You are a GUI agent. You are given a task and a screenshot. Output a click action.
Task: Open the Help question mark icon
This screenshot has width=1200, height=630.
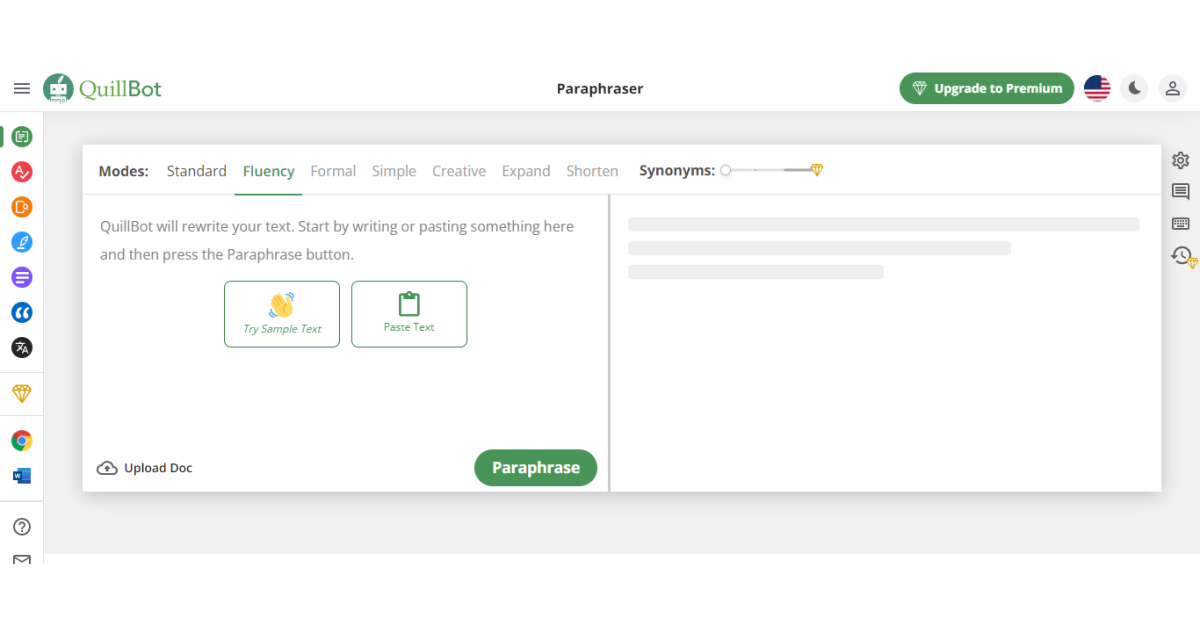coord(22,527)
